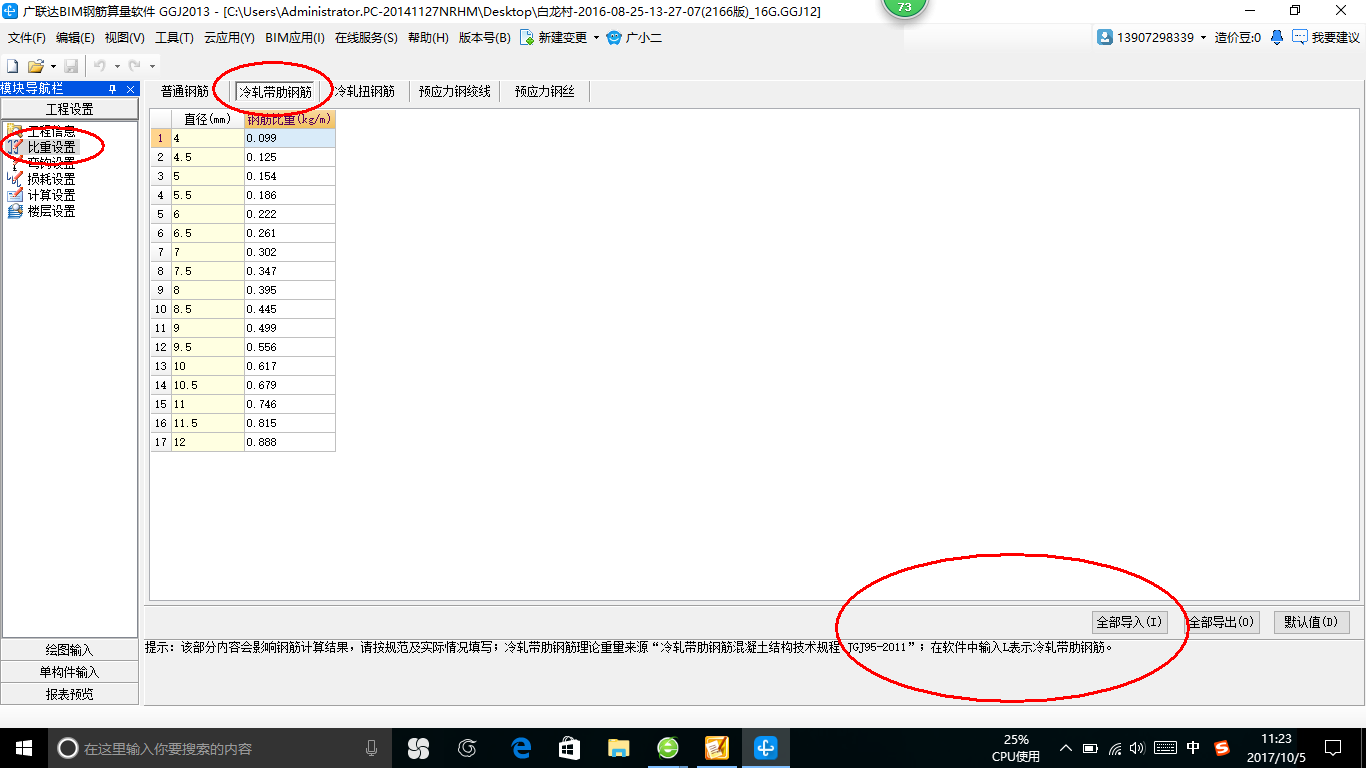
Task: Click the 新建变更 toolbar button
Action: click(x=553, y=37)
